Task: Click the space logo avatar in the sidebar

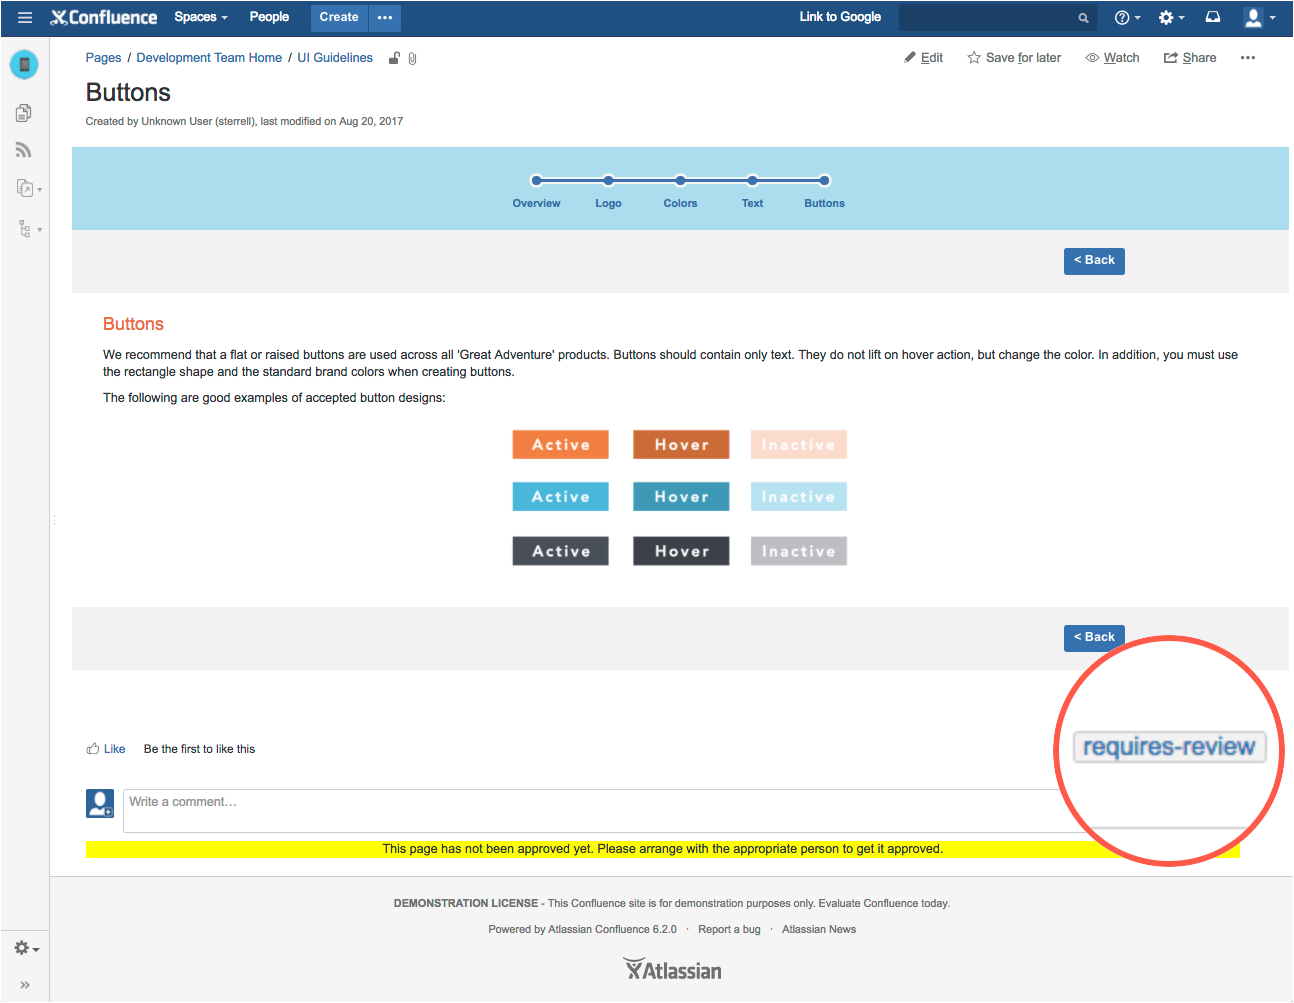Action: (23, 64)
